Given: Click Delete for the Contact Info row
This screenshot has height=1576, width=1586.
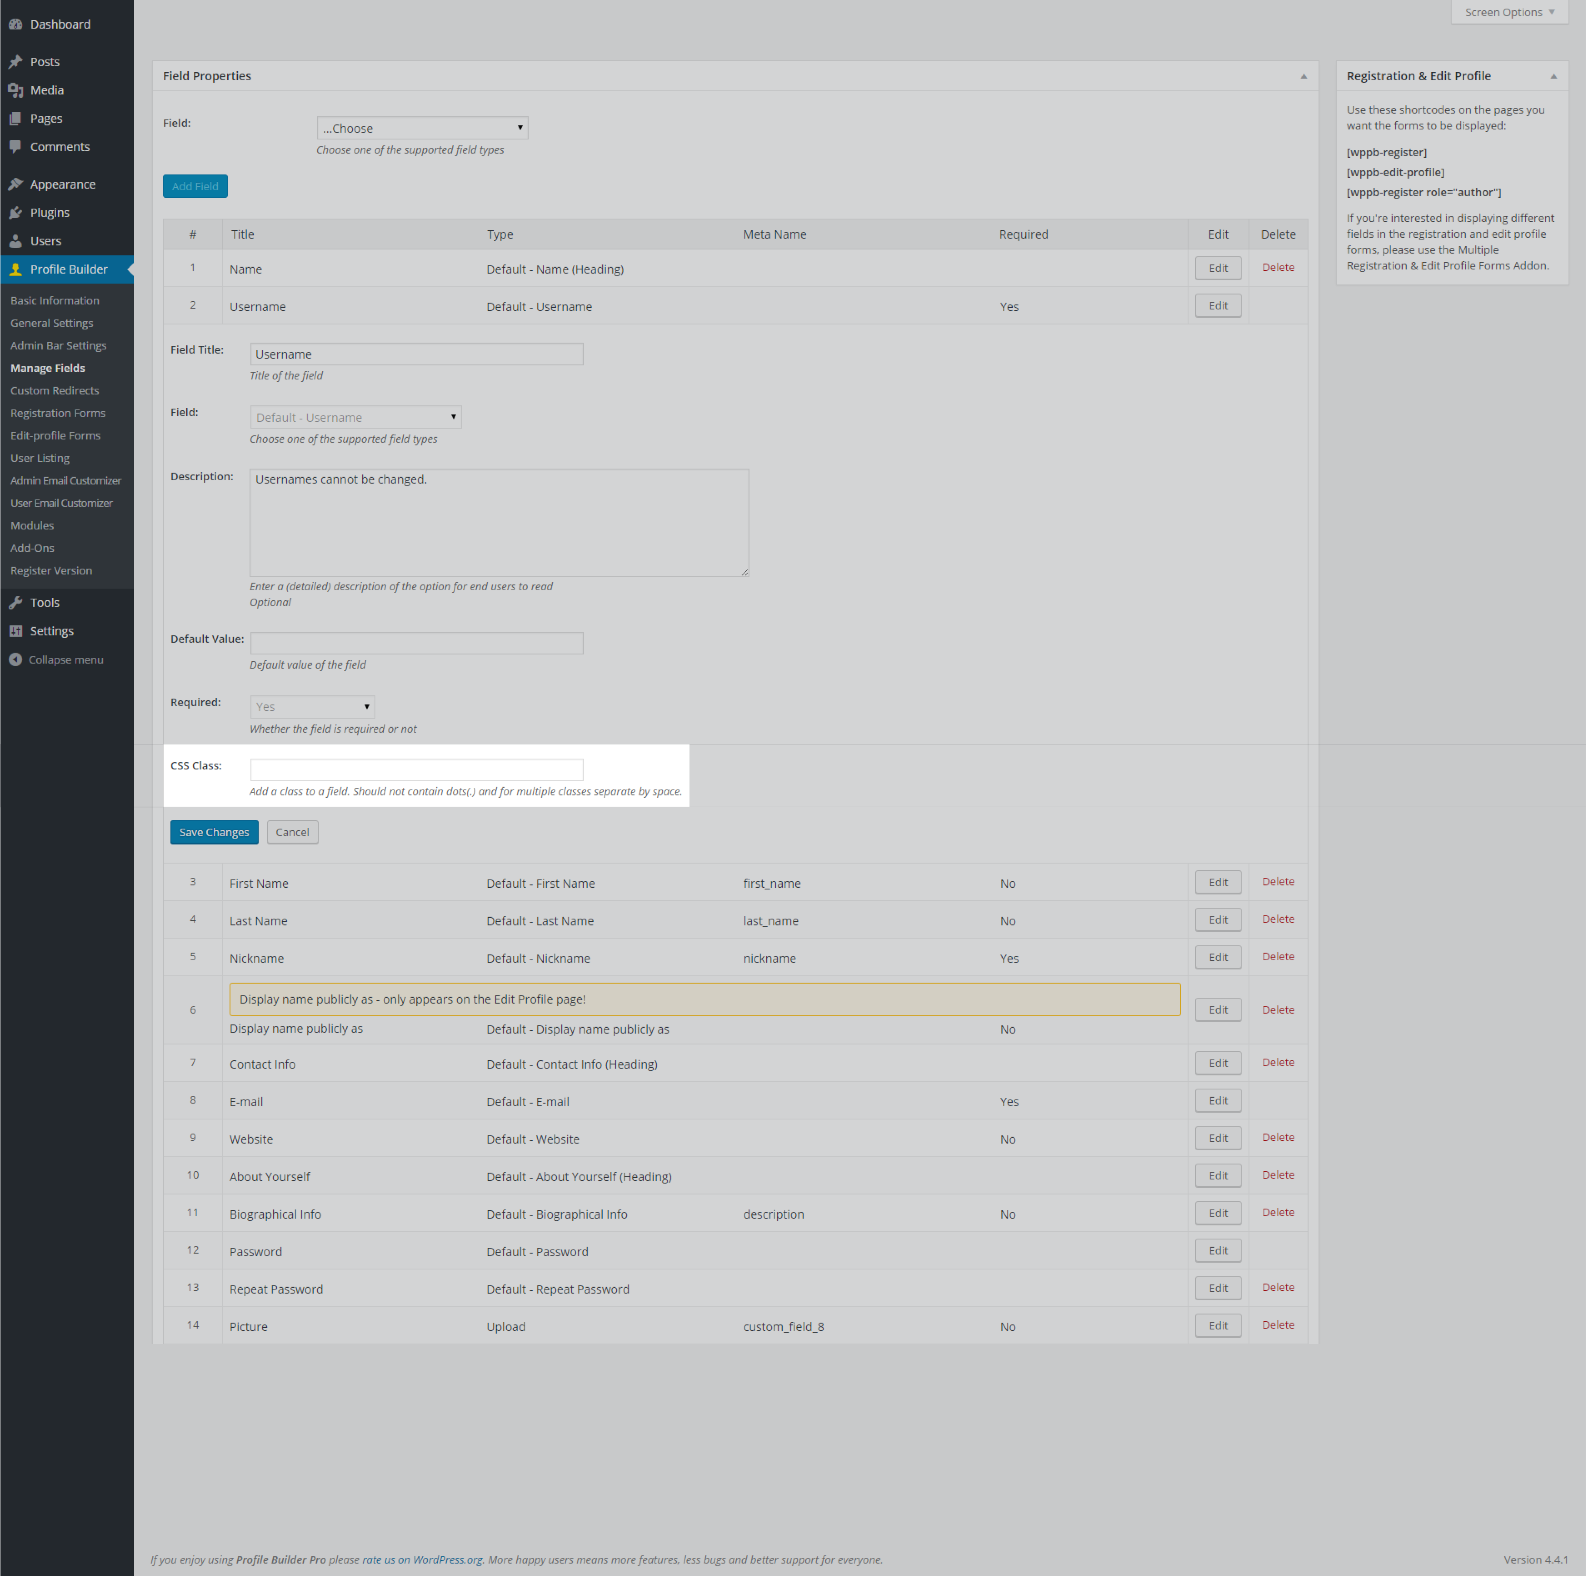Looking at the screenshot, I should pyautogui.click(x=1278, y=1063).
